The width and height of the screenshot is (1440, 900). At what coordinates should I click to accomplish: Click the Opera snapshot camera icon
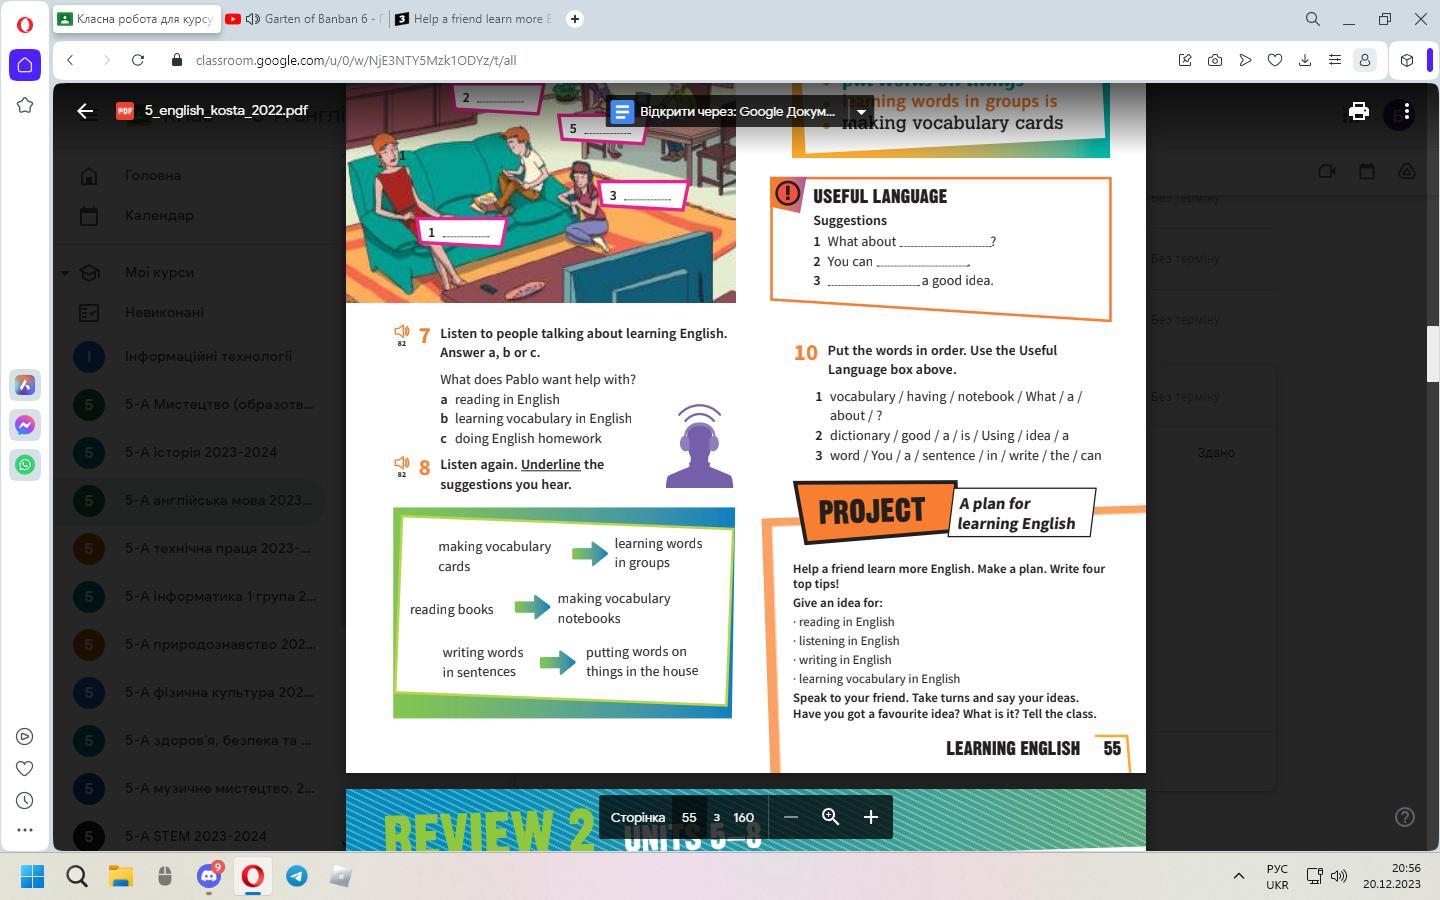coord(1215,60)
